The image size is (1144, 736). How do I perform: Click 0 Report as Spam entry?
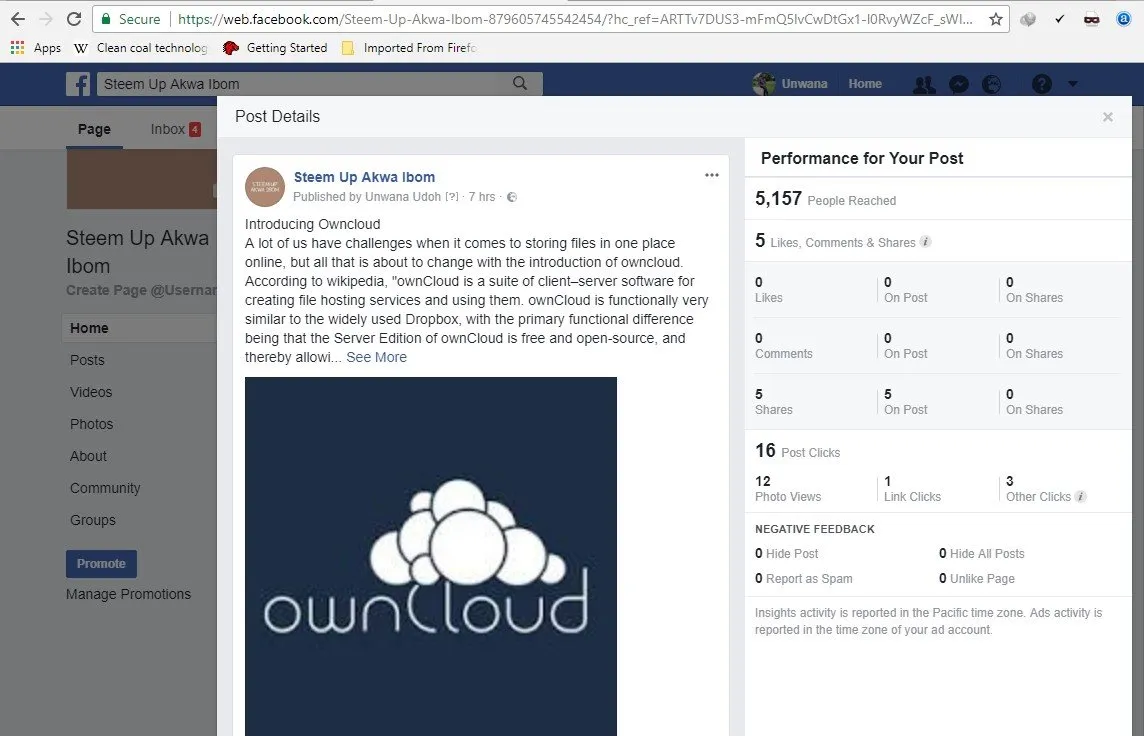pyautogui.click(x=803, y=578)
